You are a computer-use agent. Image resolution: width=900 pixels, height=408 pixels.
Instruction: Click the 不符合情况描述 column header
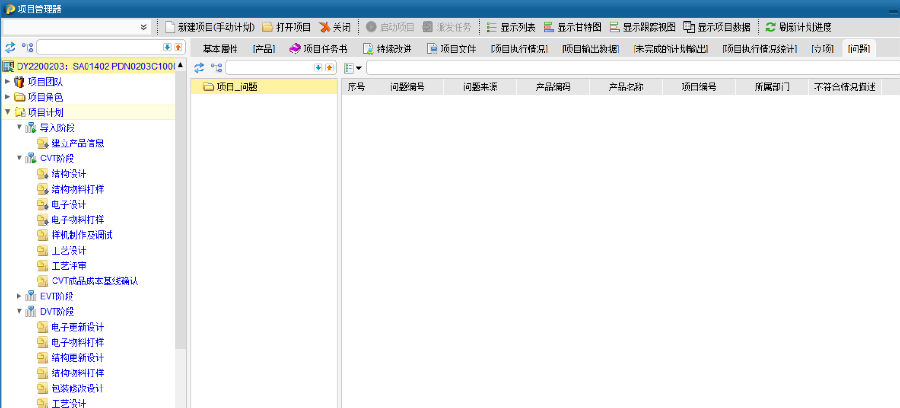pos(844,87)
